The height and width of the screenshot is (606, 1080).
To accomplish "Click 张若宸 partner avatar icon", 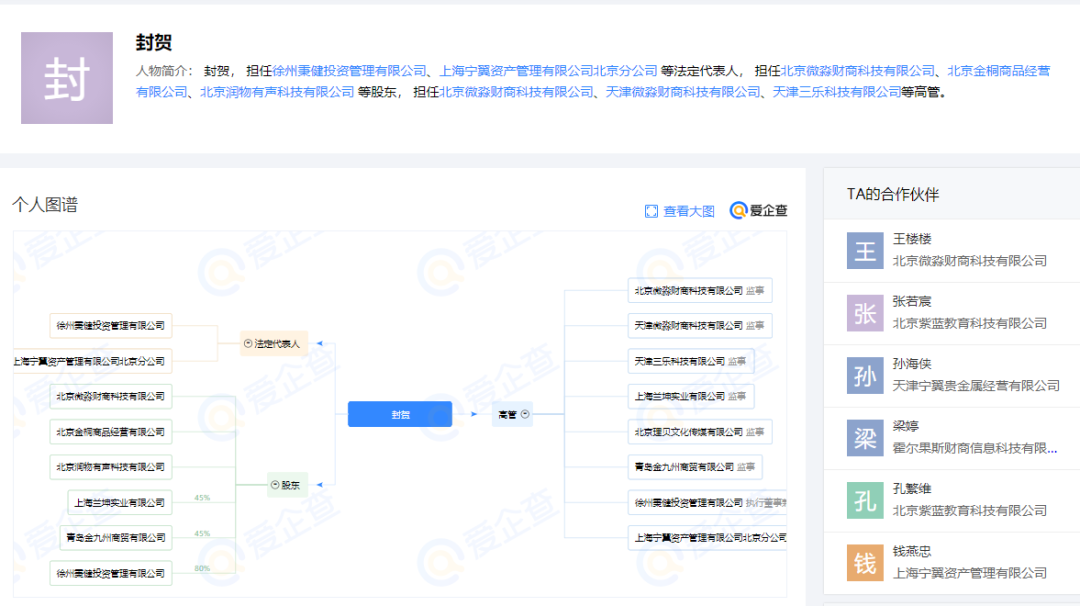I will tap(865, 313).
